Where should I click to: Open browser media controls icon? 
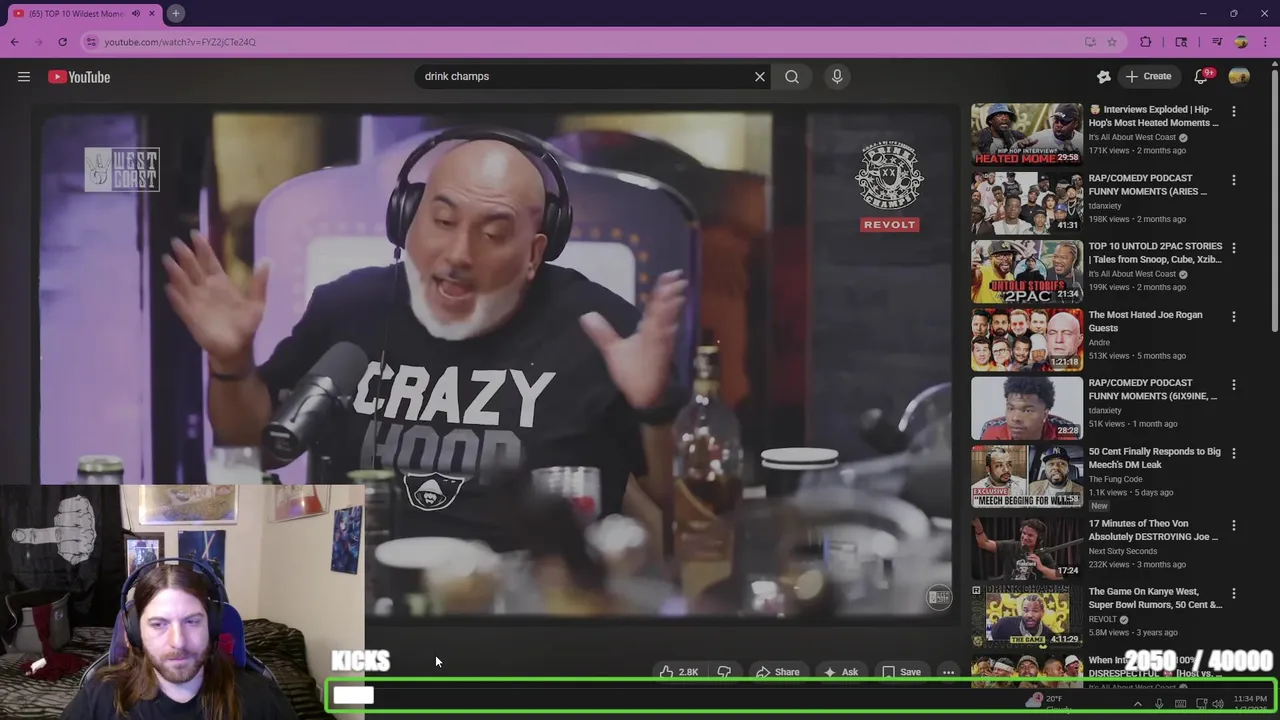pos(1217,42)
